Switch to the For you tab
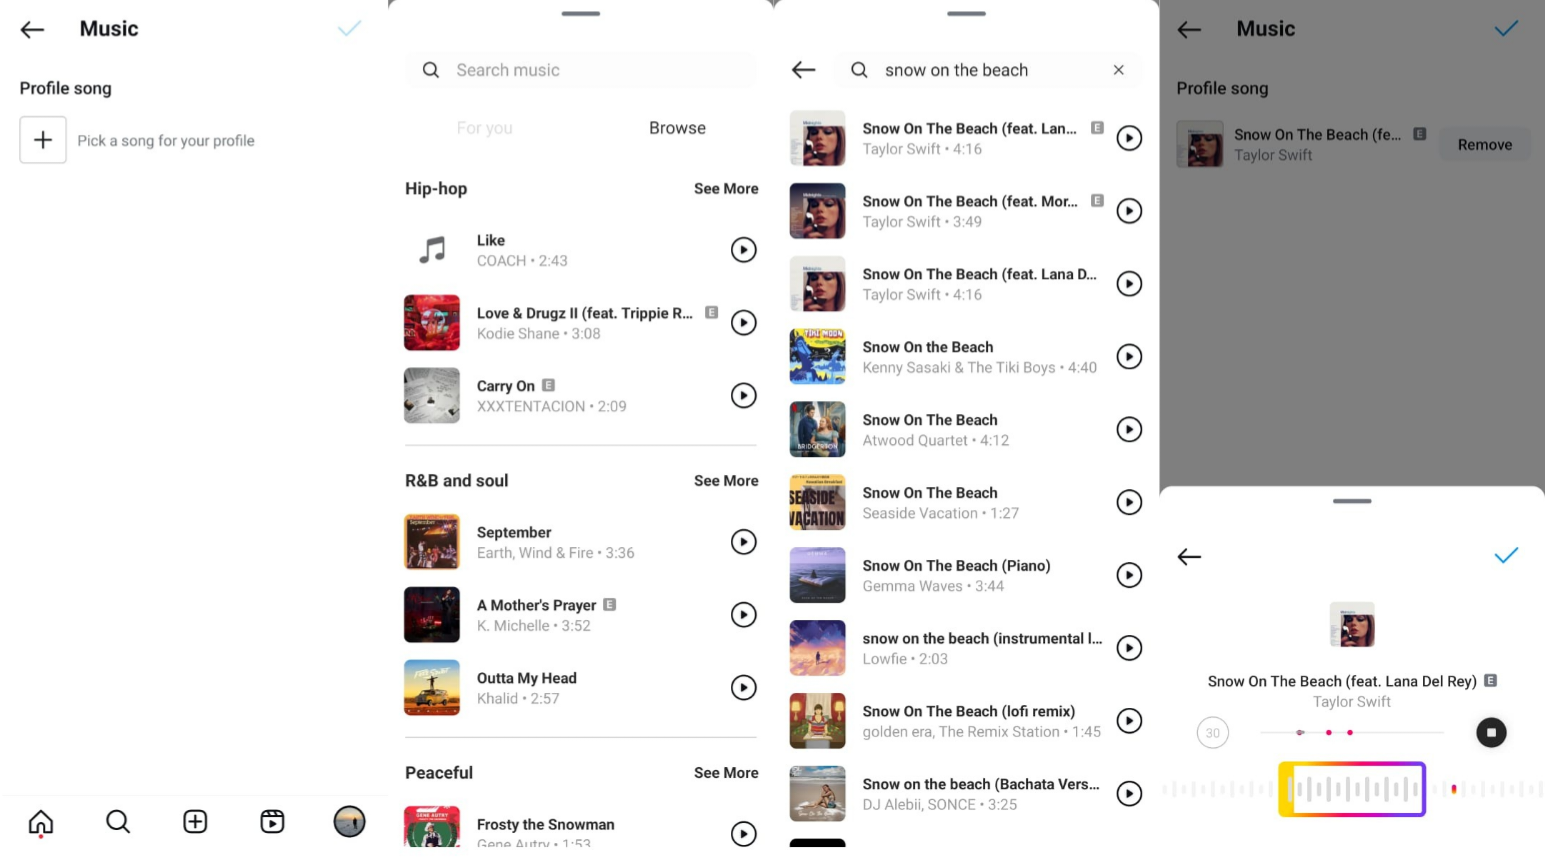This screenshot has height=864, width=1545. point(484,128)
